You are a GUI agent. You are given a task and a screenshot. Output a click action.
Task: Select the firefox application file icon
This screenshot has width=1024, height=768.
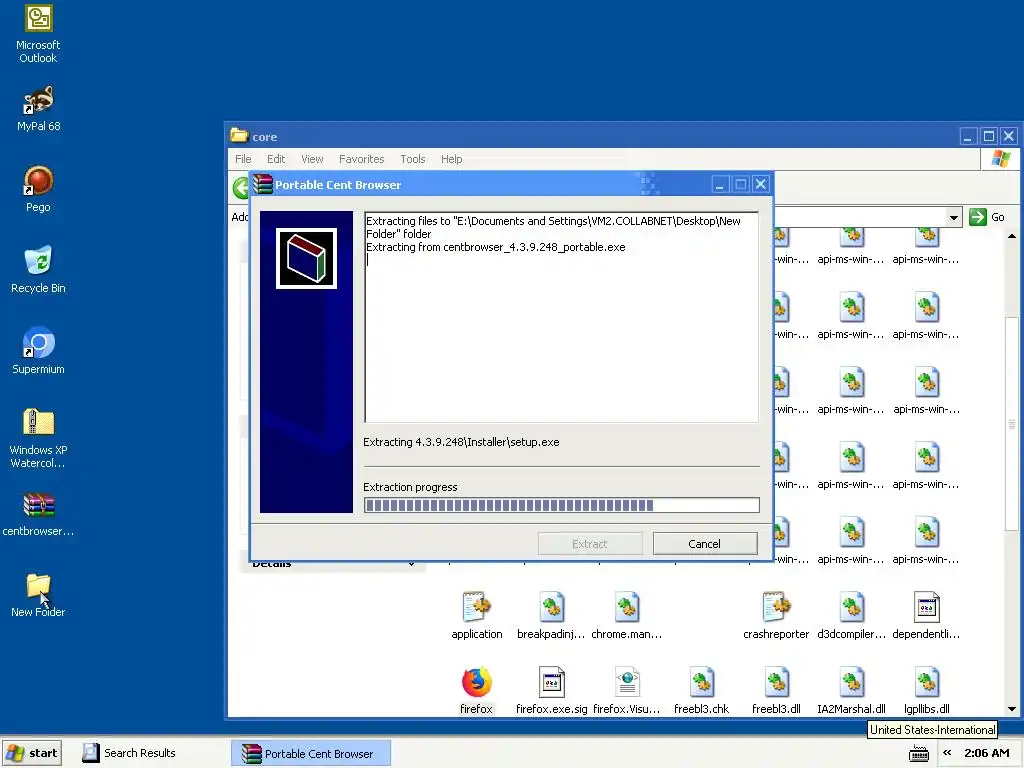[476, 691]
